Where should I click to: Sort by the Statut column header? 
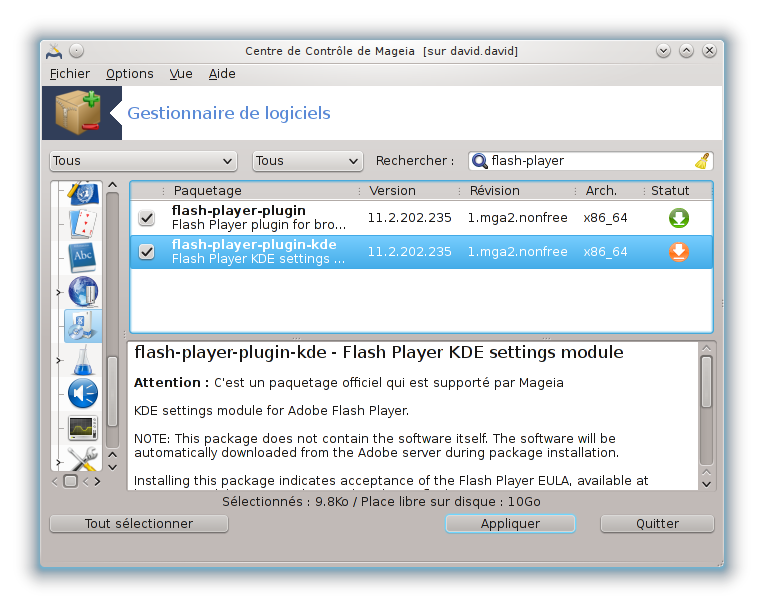pyautogui.click(x=678, y=190)
